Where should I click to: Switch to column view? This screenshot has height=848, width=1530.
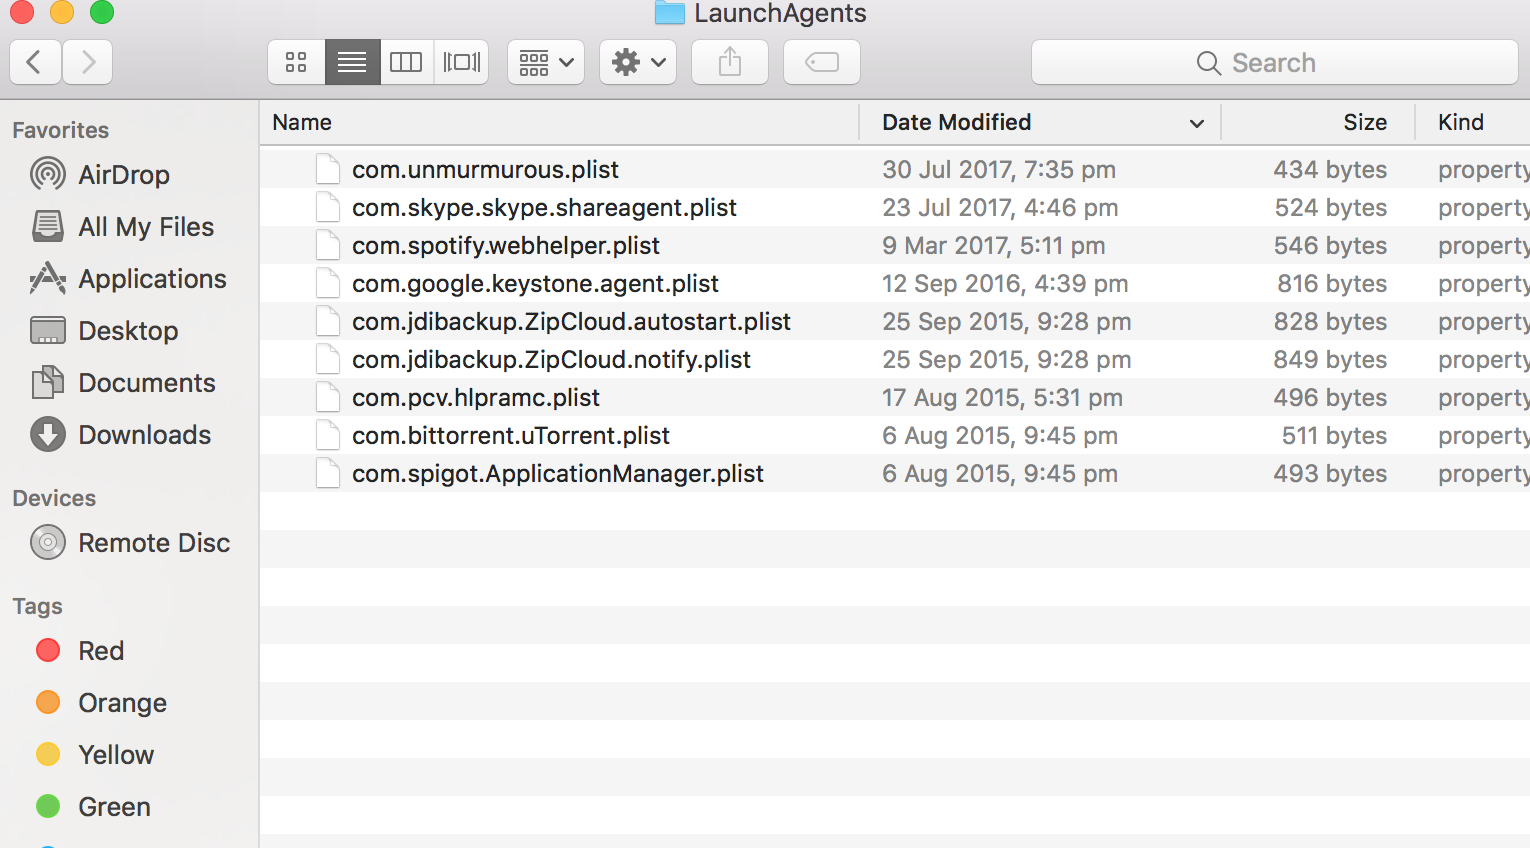(x=406, y=63)
